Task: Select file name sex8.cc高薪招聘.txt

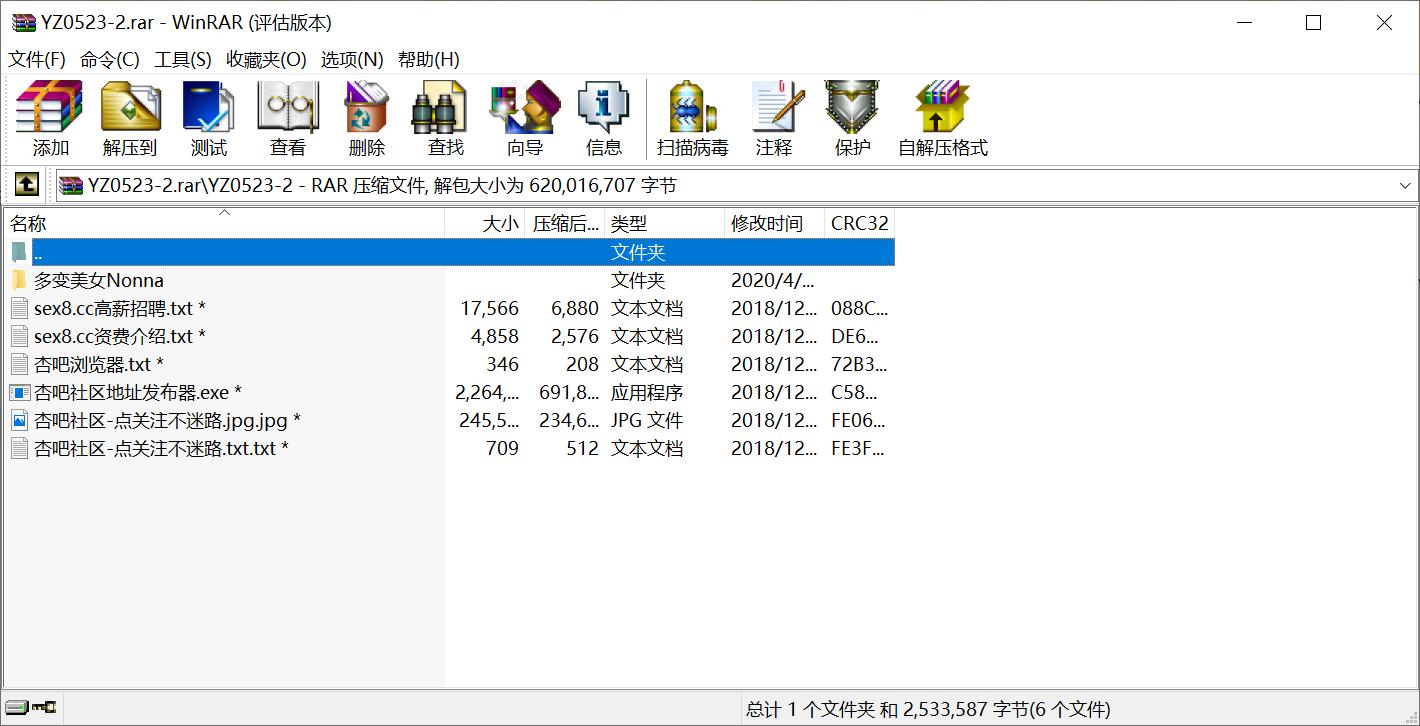Action: point(120,308)
